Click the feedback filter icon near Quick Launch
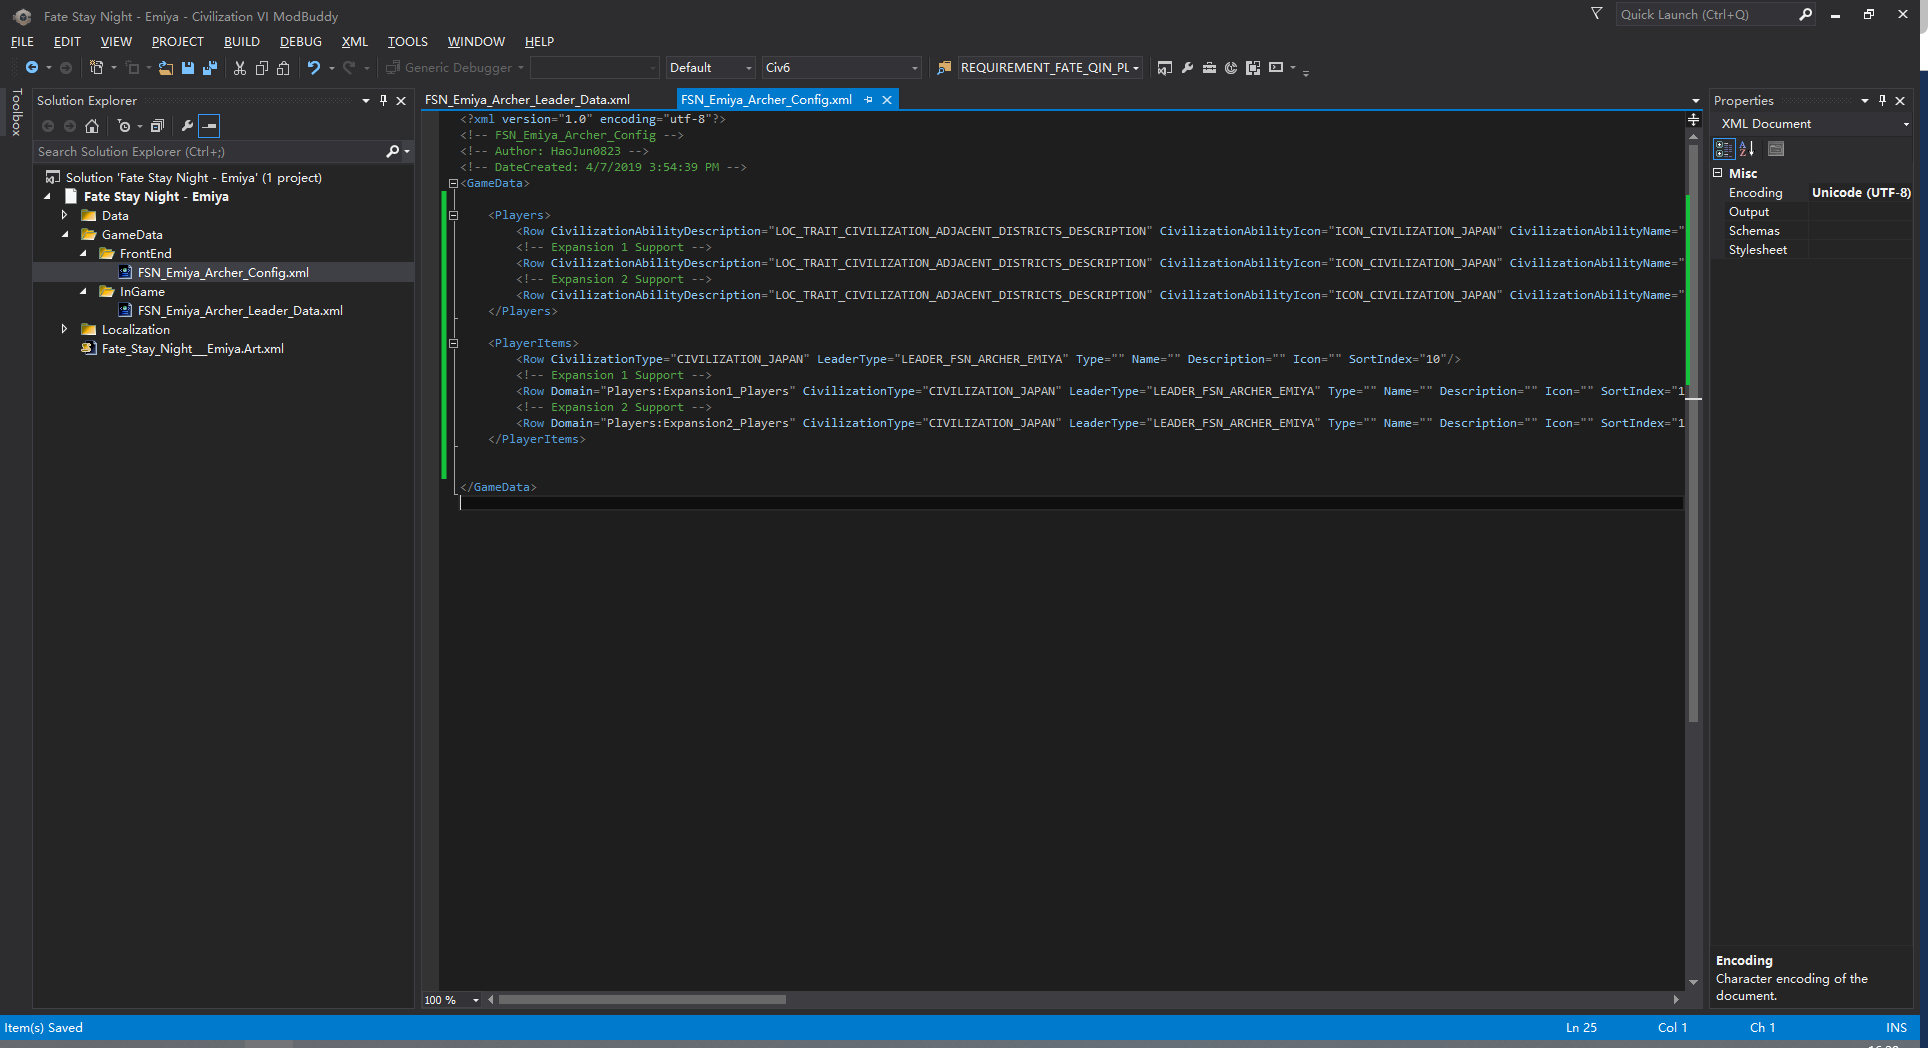 pyautogui.click(x=1597, y=14)
